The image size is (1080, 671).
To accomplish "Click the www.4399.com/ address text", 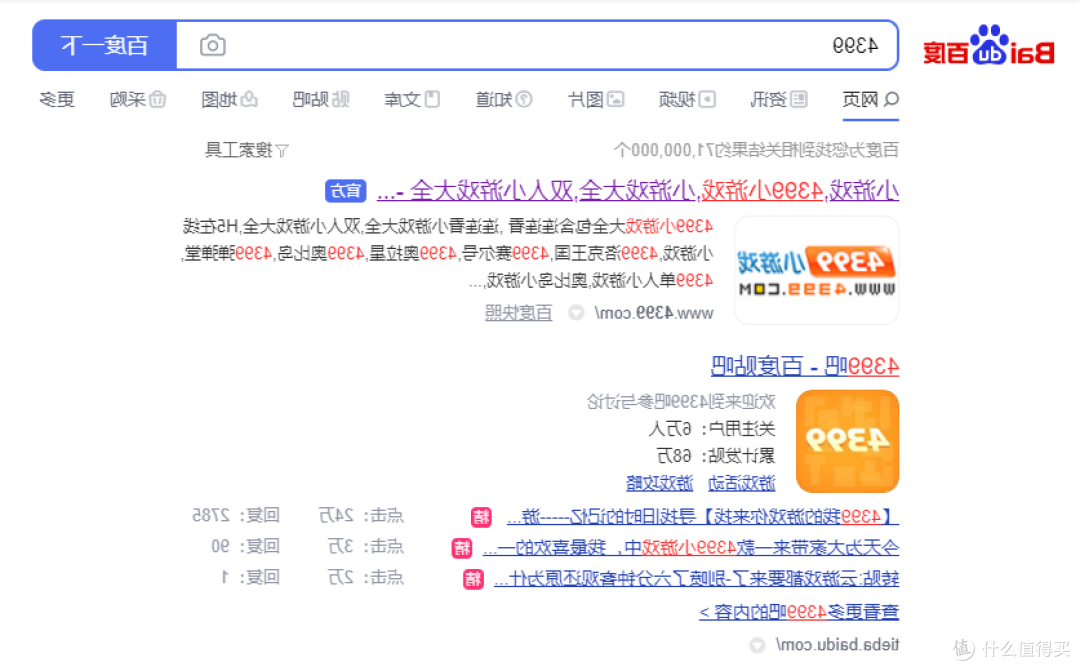I will click(654, 313).
